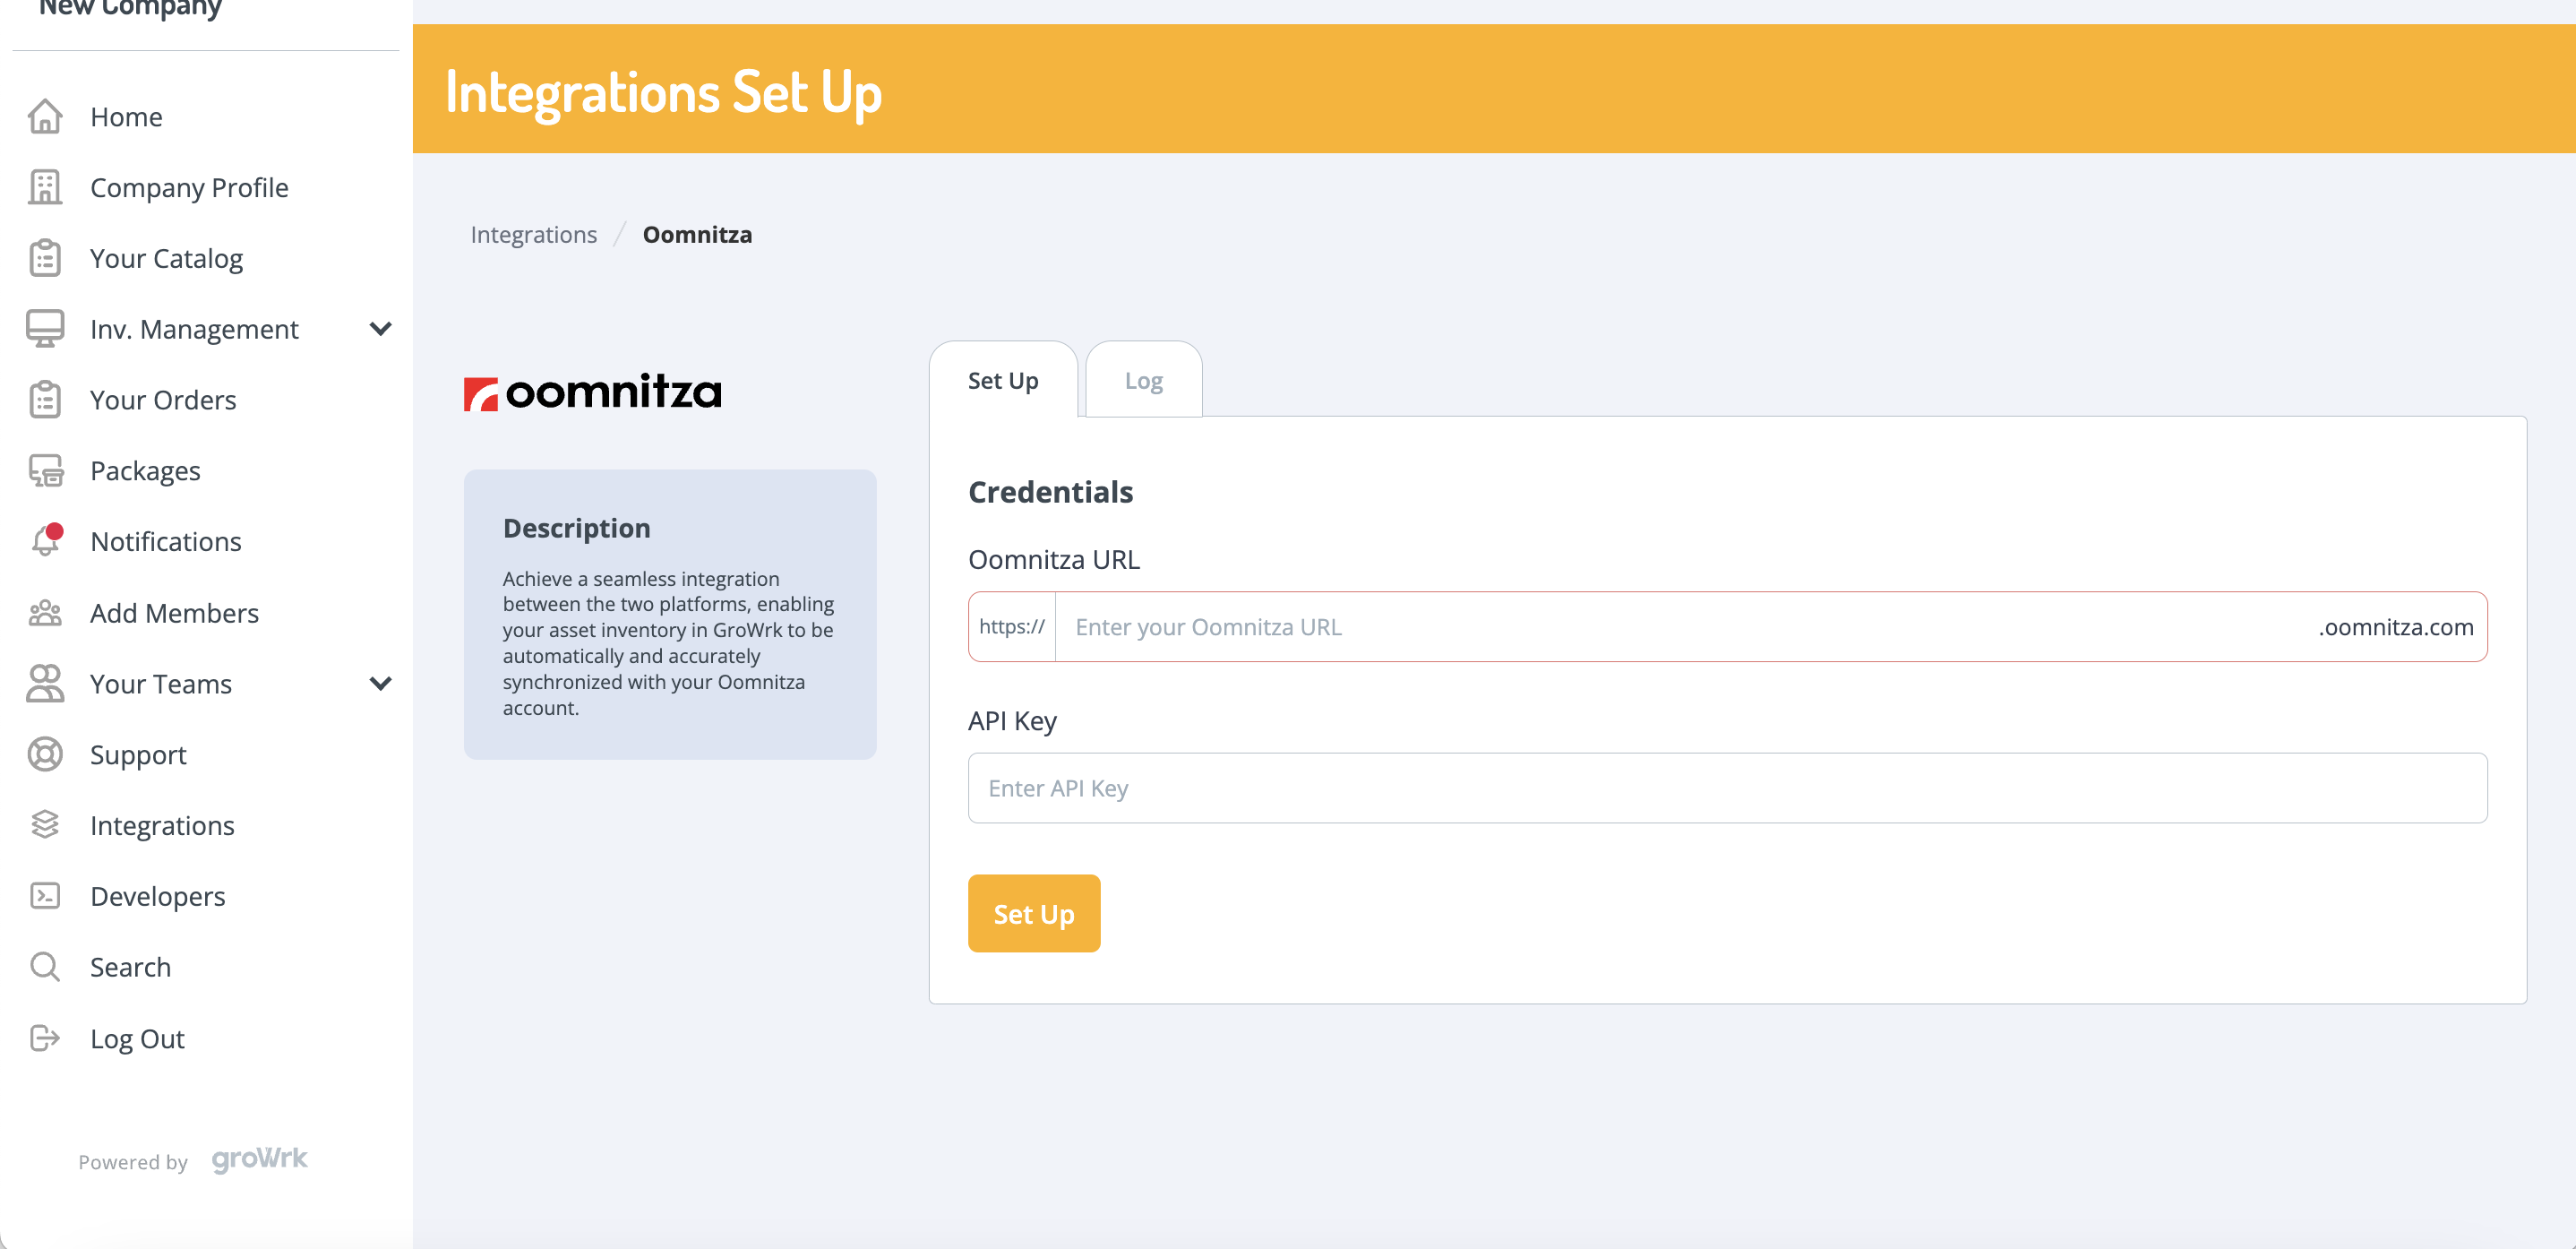2576x1249 pixels.
Task: Click the Search magnifier icon
Action: (x=45, y=967)
